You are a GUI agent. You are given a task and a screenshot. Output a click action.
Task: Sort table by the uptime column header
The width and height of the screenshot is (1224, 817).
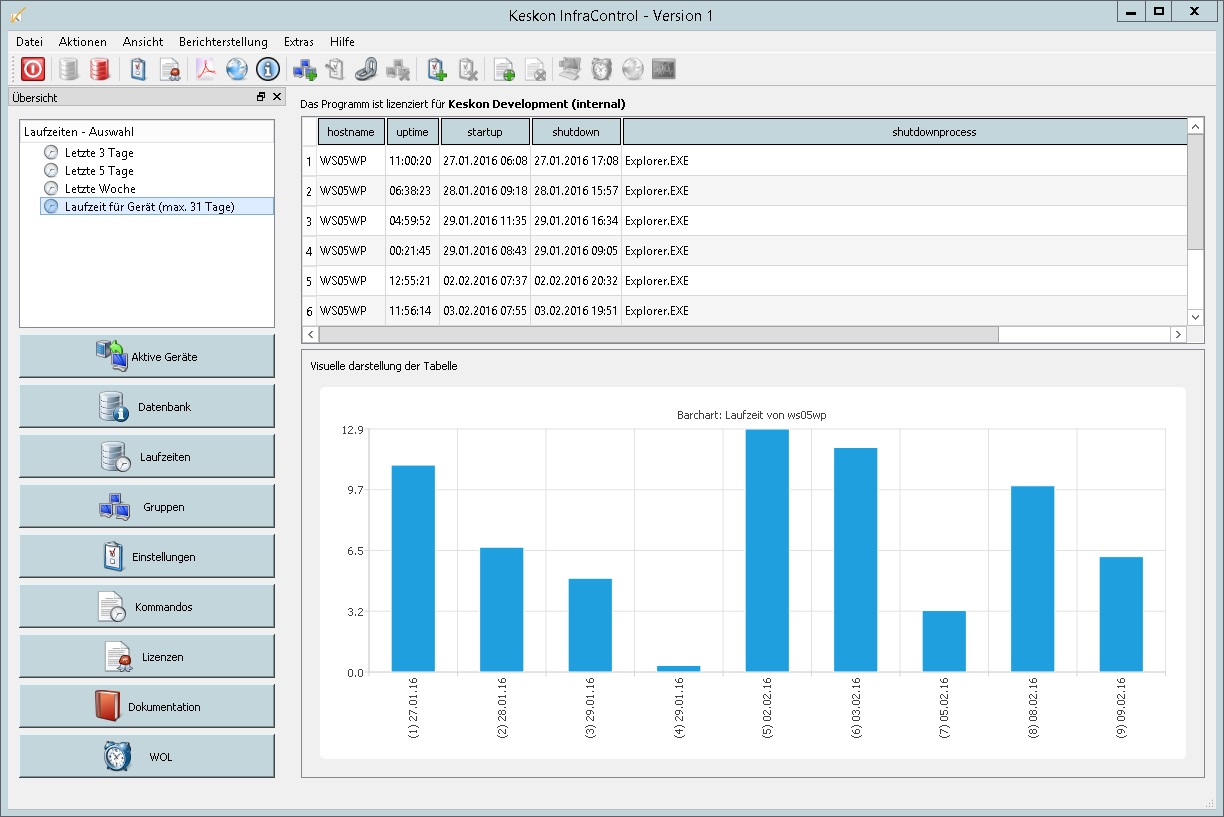412,132
